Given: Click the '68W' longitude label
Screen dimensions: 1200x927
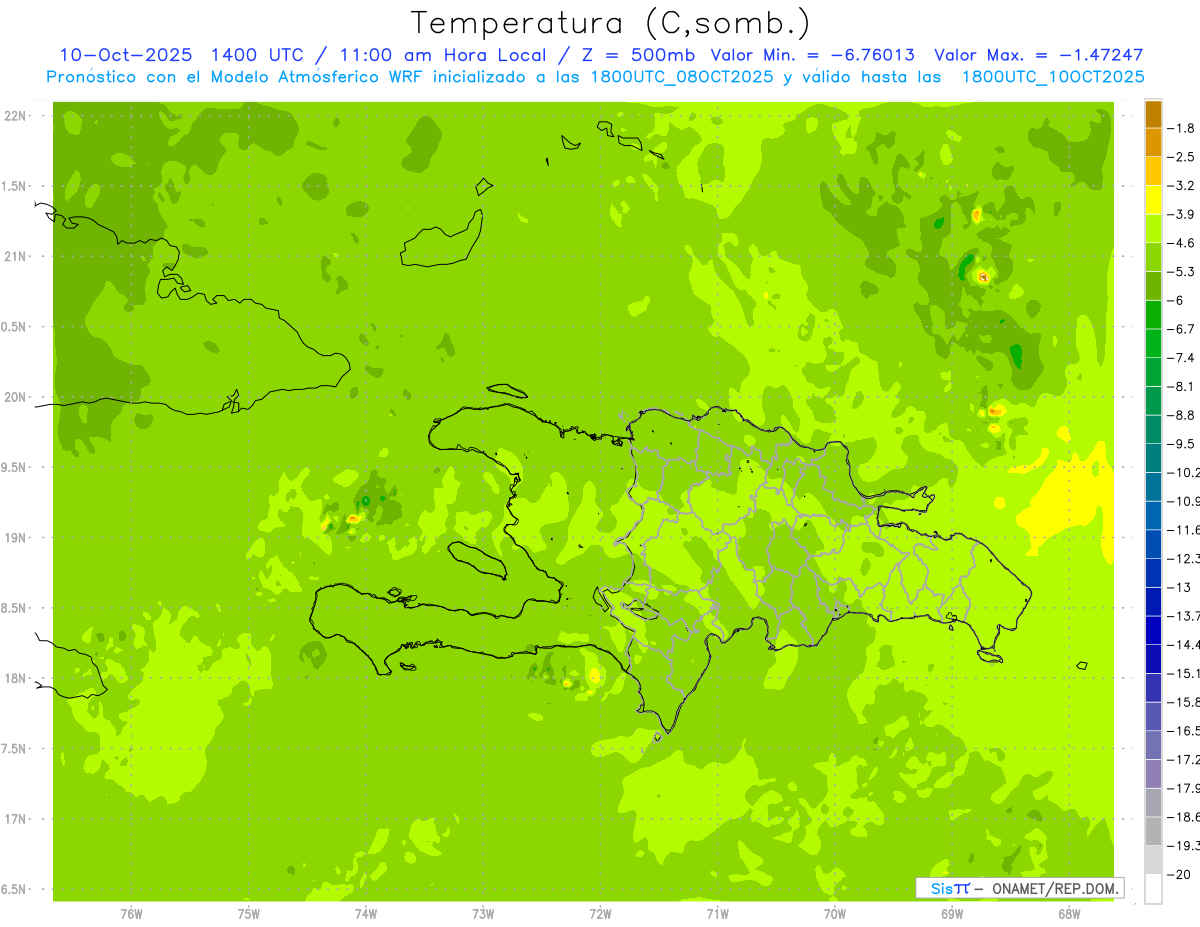Looking at the screenshot, I should tap(1069, 914).
